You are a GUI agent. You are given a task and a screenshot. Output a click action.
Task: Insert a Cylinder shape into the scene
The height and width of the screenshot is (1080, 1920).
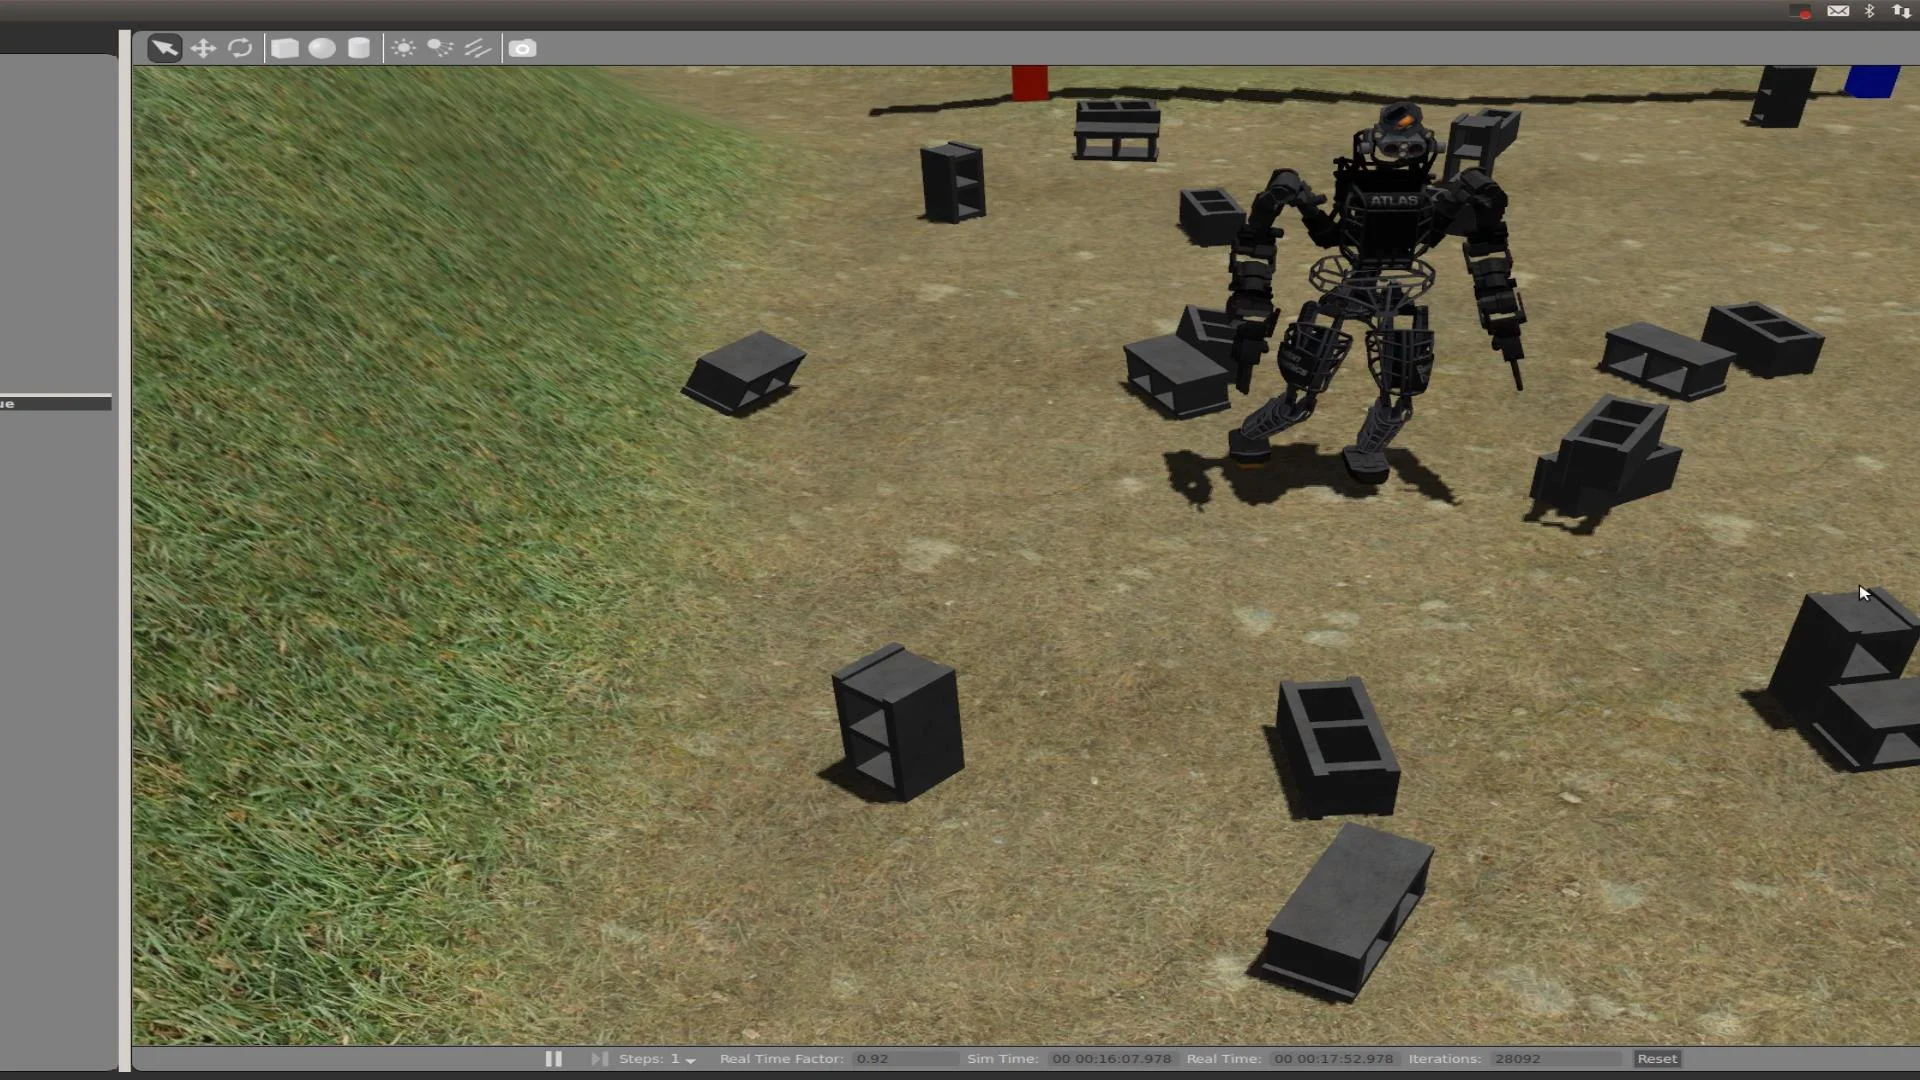point(358,47)
